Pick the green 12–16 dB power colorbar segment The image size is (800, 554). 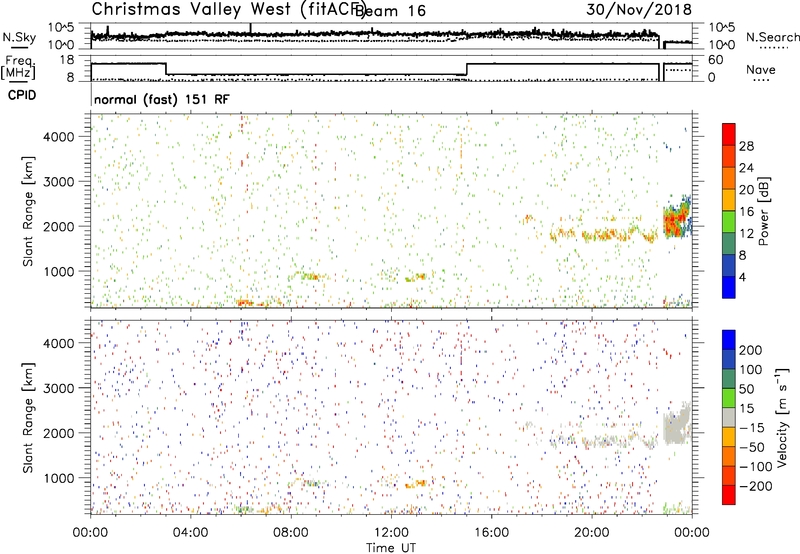click(729, 222)
